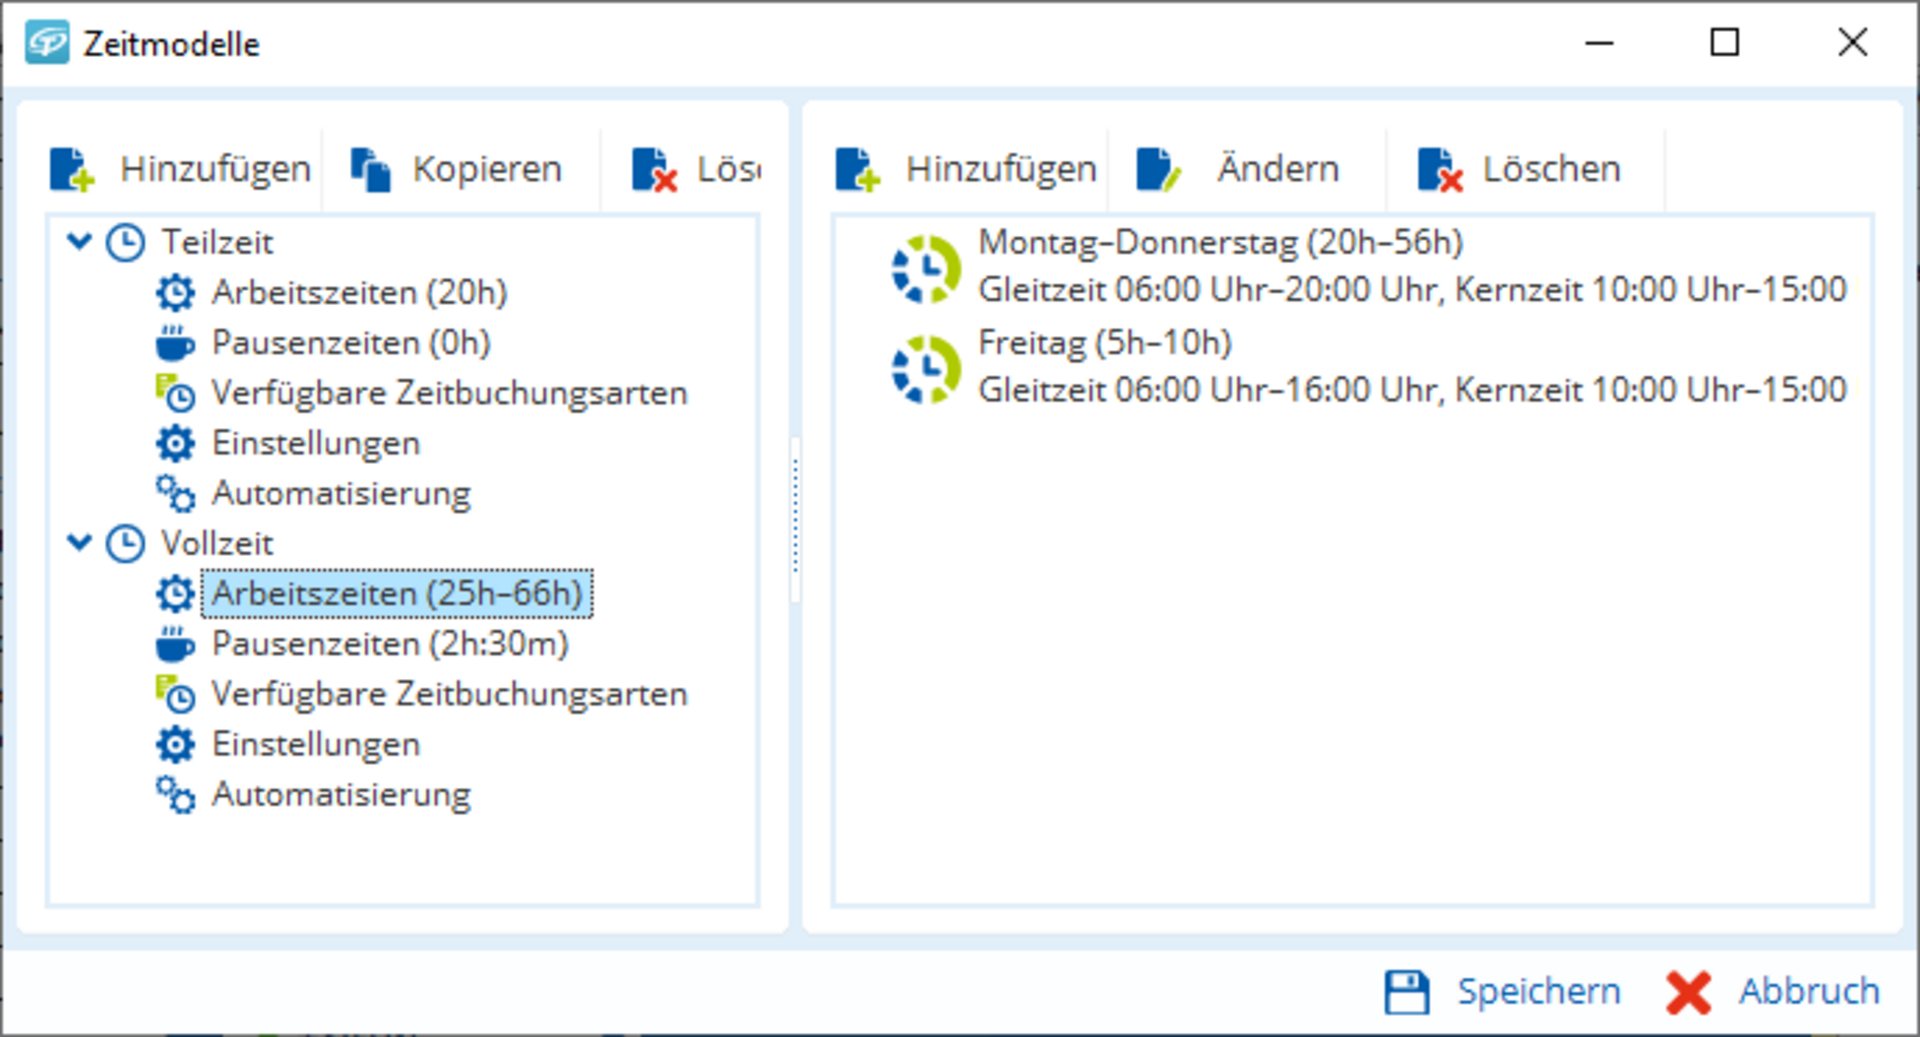Open Einstellungen gear under Teilzeit
The height and width of the screenshot is (1037, 1920).
click(175, 443)
